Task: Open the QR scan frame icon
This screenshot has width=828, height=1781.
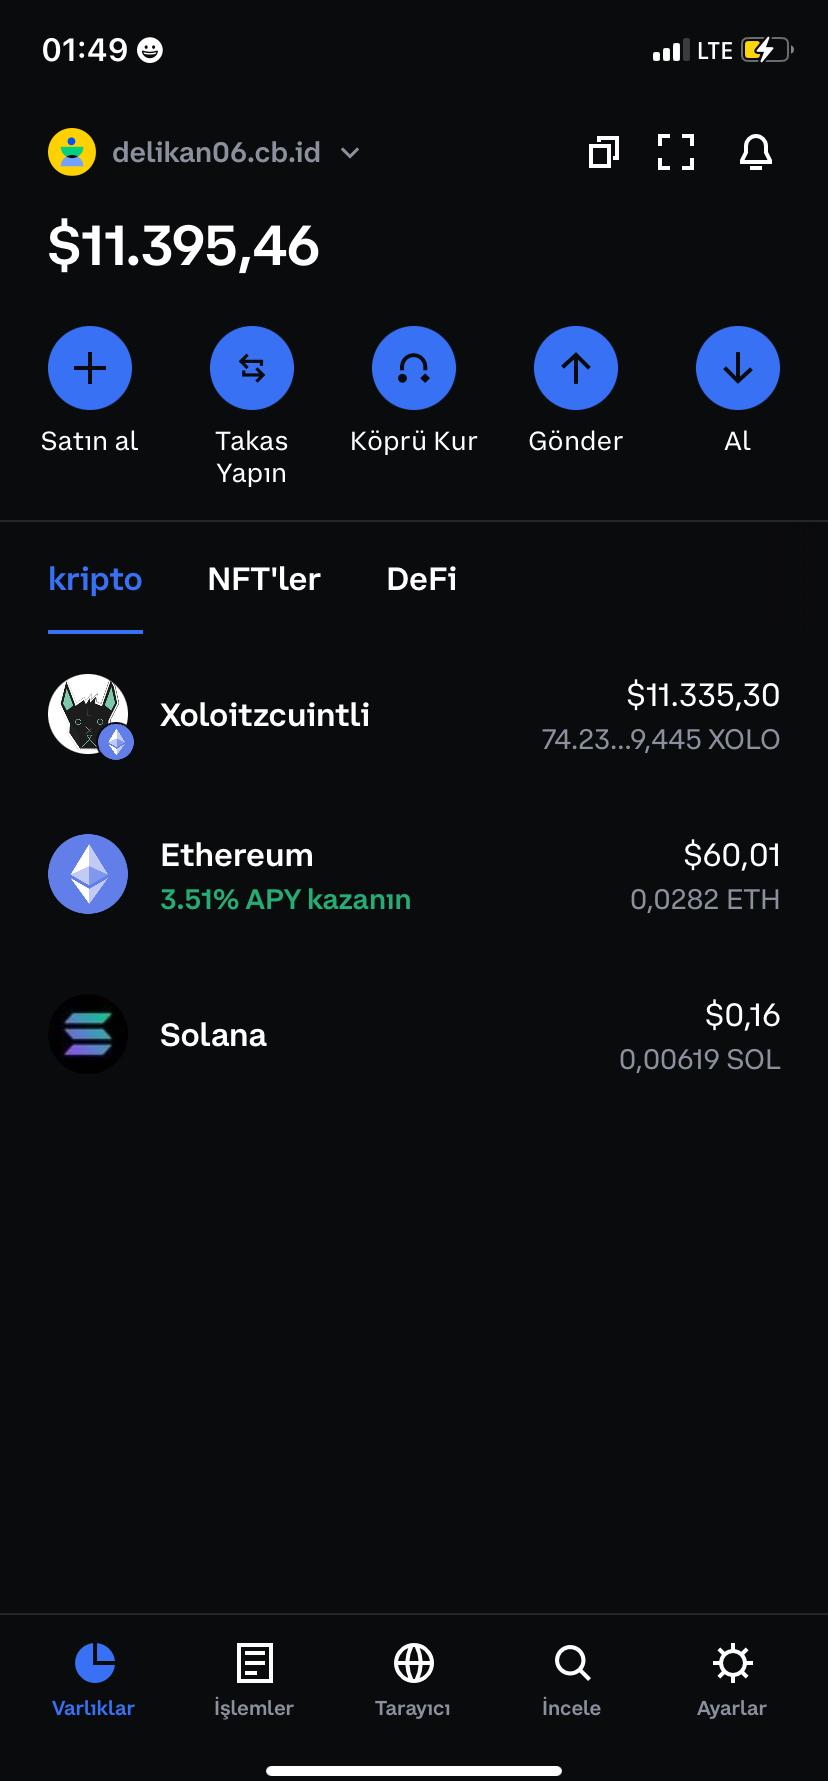Action: pyautogui.click(x=676, y=152)
